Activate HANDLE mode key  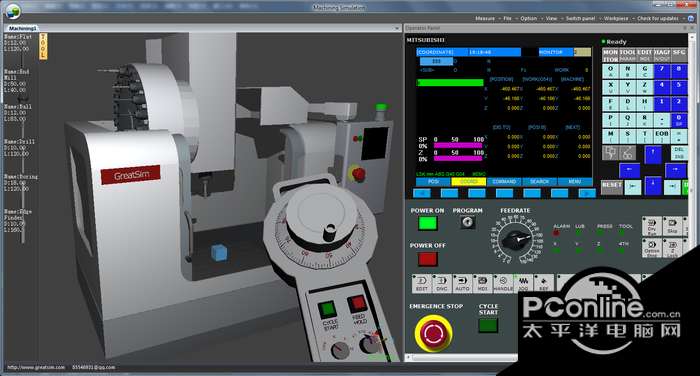point(503,284)
